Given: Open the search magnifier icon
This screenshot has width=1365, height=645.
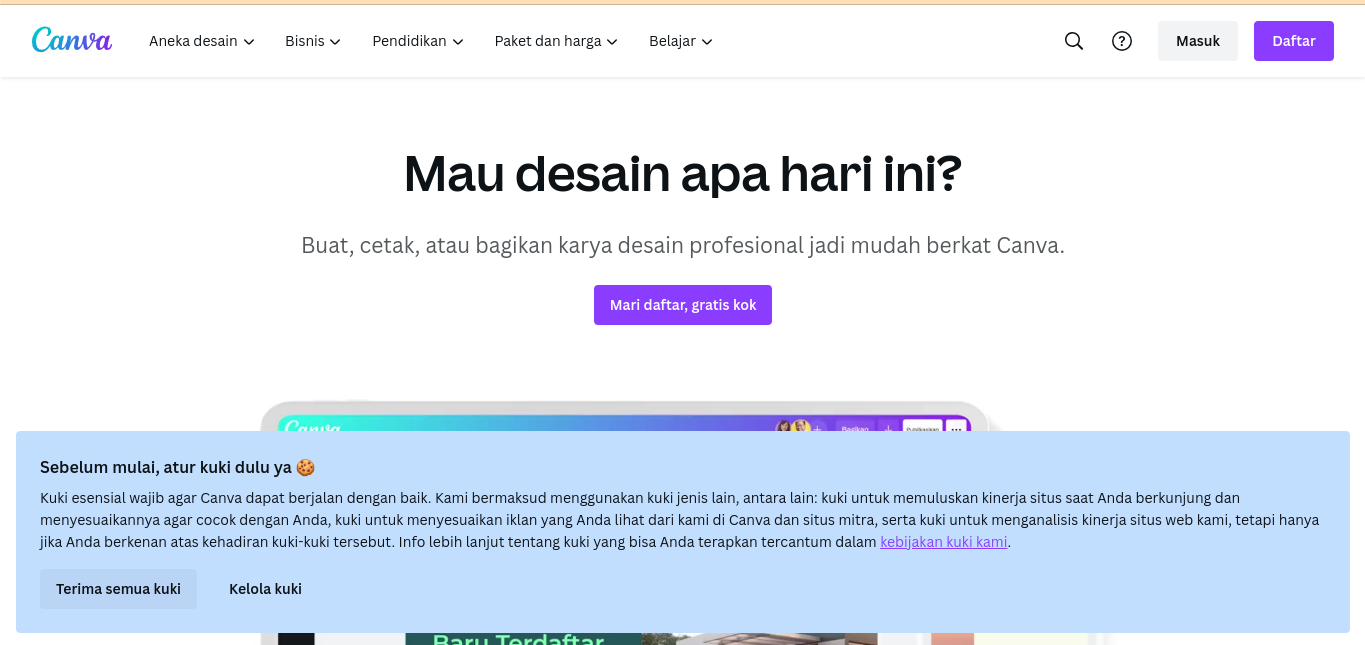Looking at the screenshot, I should coord(1074,41).
